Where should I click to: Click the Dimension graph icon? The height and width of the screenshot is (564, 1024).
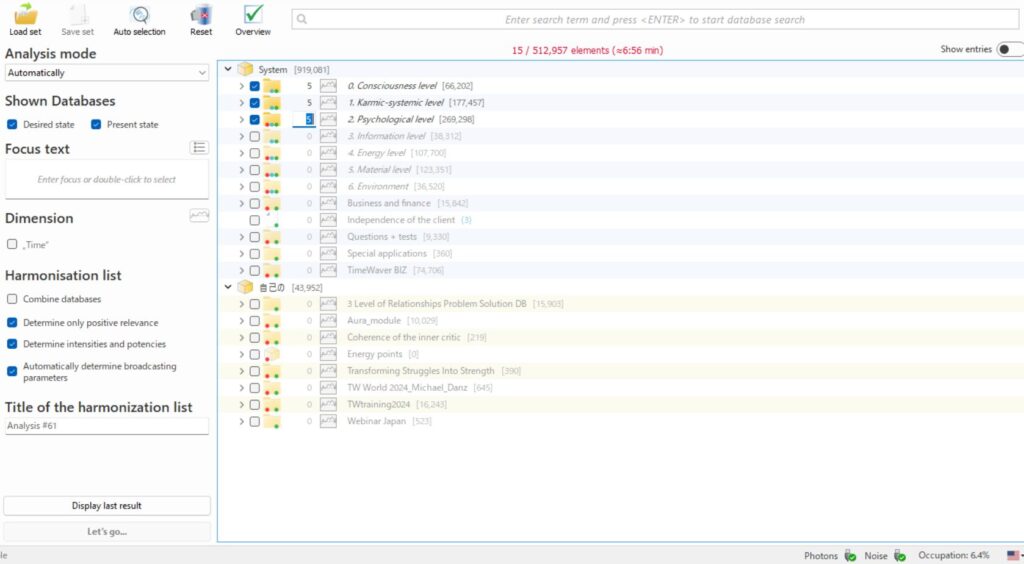click(x=199, y=216)
